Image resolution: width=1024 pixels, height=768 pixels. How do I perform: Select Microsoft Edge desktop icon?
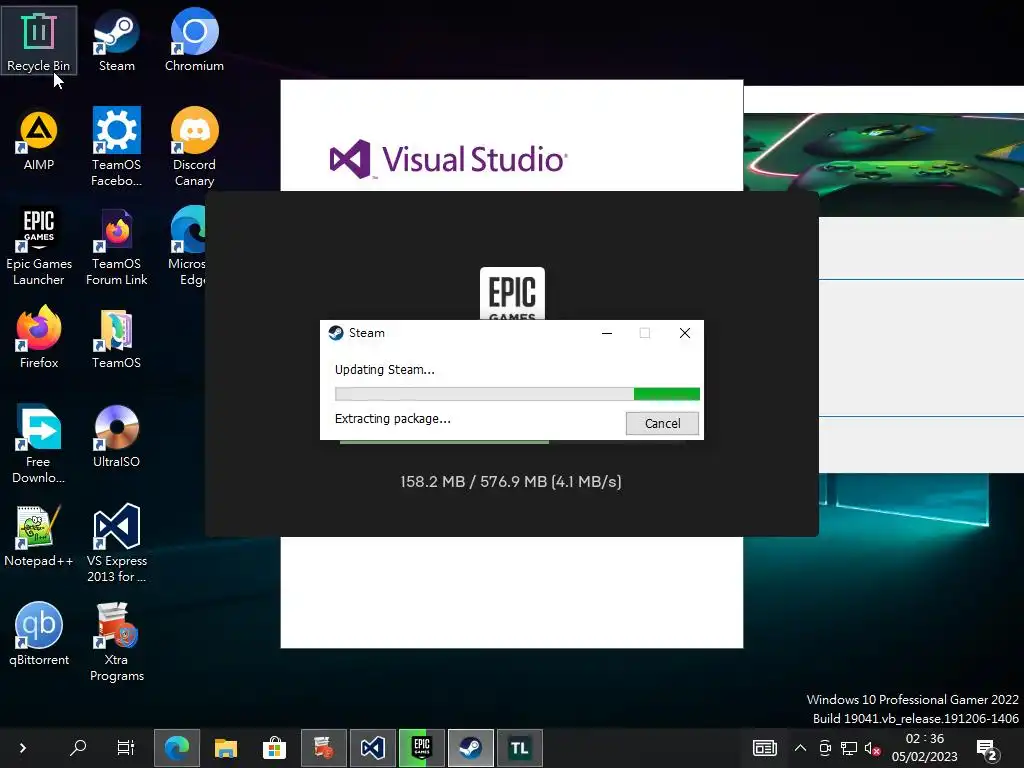click(187, 247)
